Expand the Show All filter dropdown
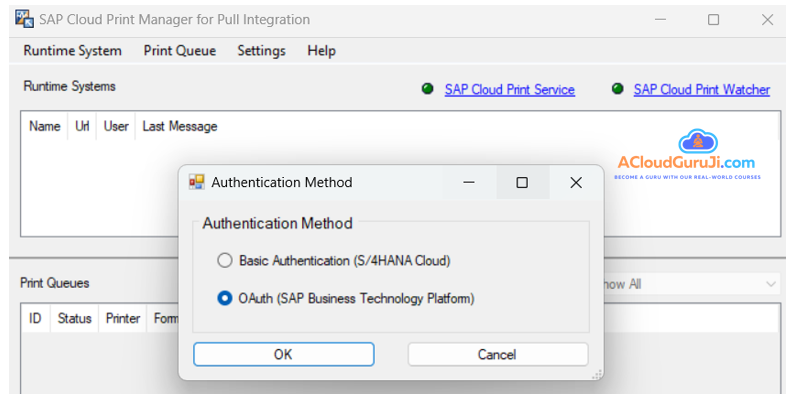The height and width of the screenshot is (403, 790). (x=769, y=285)
